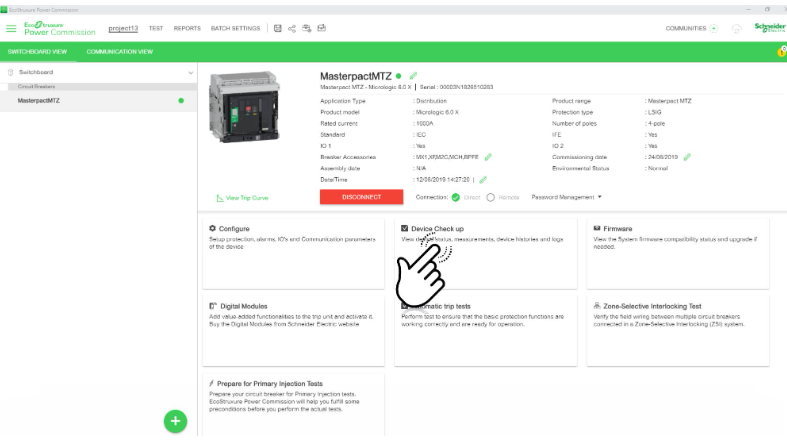Click the EcoStruxure Power Commission logo
Screen dimensions: 787x444
[59, 29]
